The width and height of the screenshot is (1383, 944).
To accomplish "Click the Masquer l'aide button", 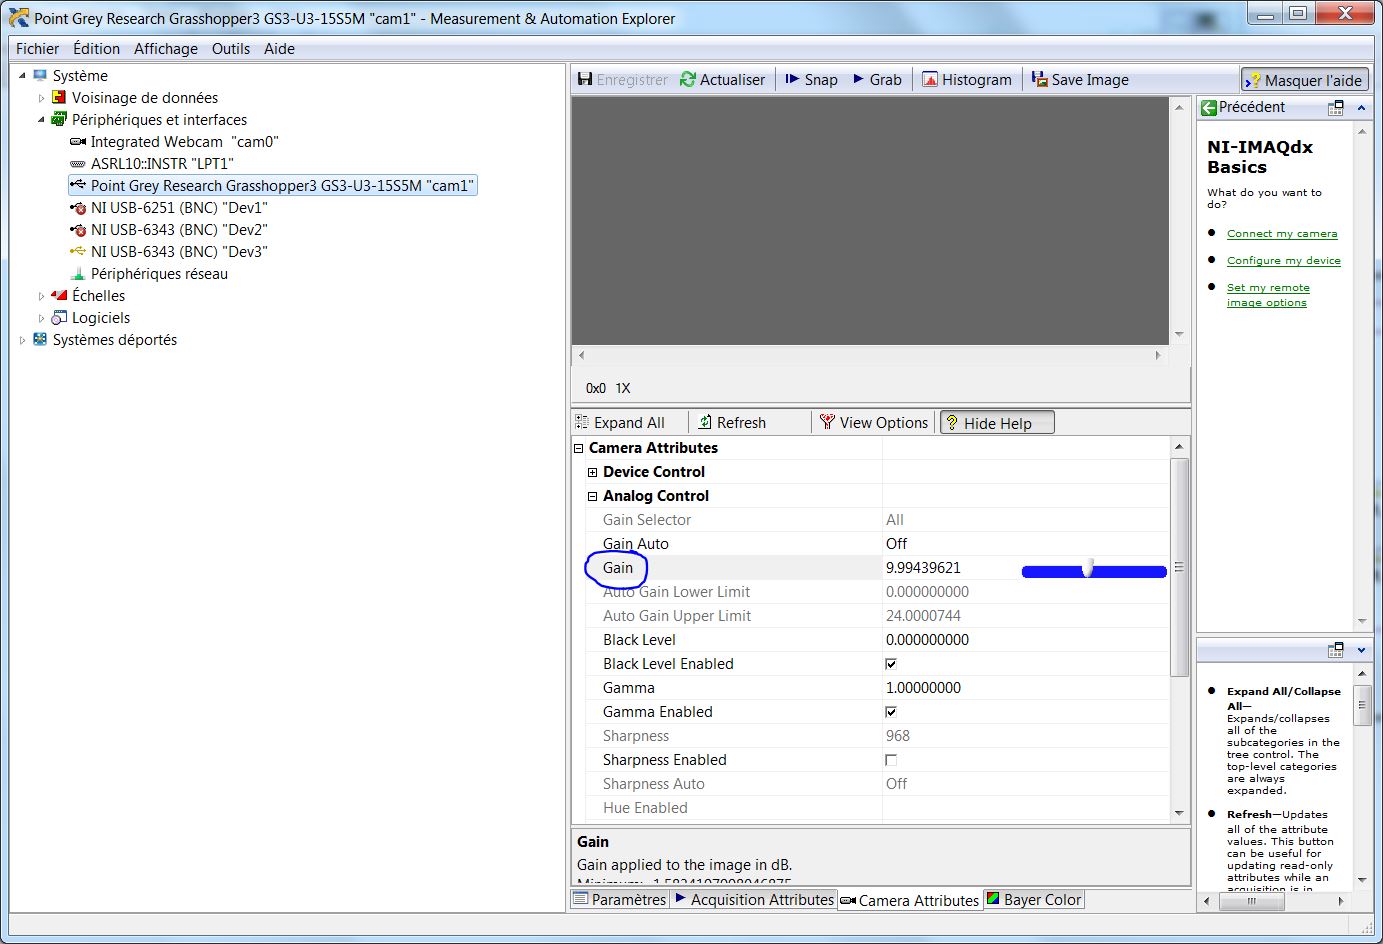I will pyautogui.click(x=1305, y=80).
